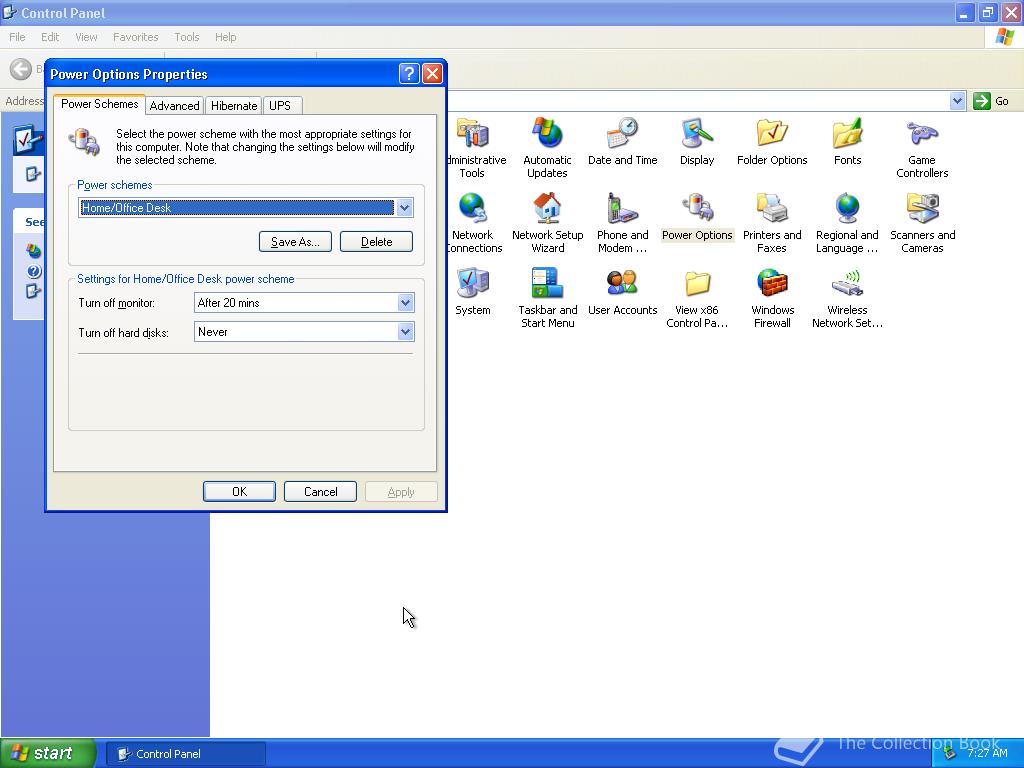Open the Favorites menu

point(135,37)
